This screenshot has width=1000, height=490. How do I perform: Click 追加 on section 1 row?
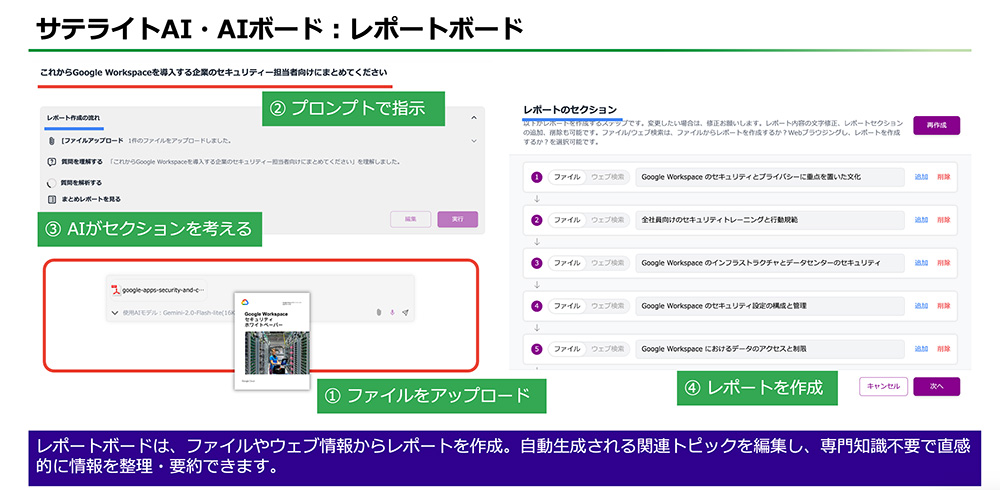tap(921, 177)
